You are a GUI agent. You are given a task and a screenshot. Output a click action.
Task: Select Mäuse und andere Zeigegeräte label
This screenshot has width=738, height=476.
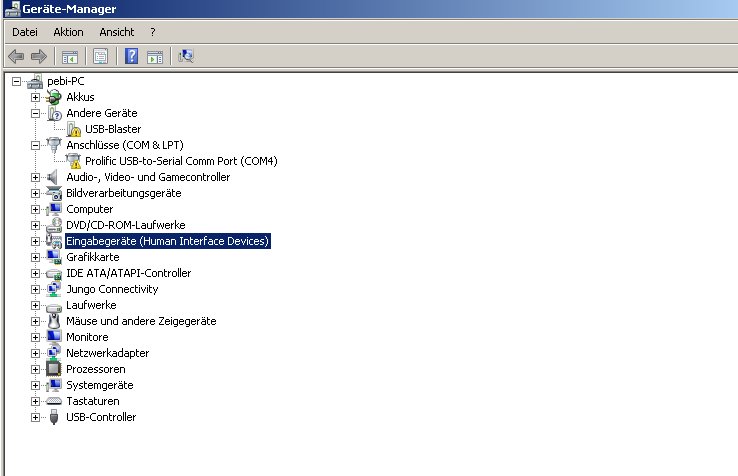pos(141,321)
